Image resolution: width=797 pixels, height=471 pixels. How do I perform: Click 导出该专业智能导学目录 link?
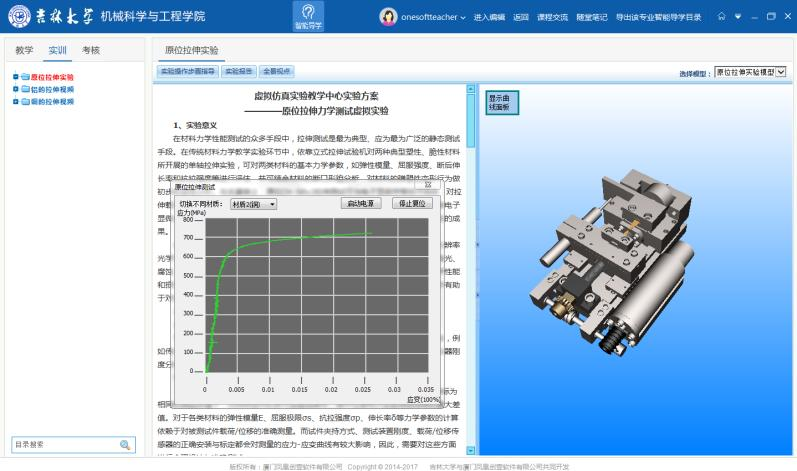[x=659, y=17]
